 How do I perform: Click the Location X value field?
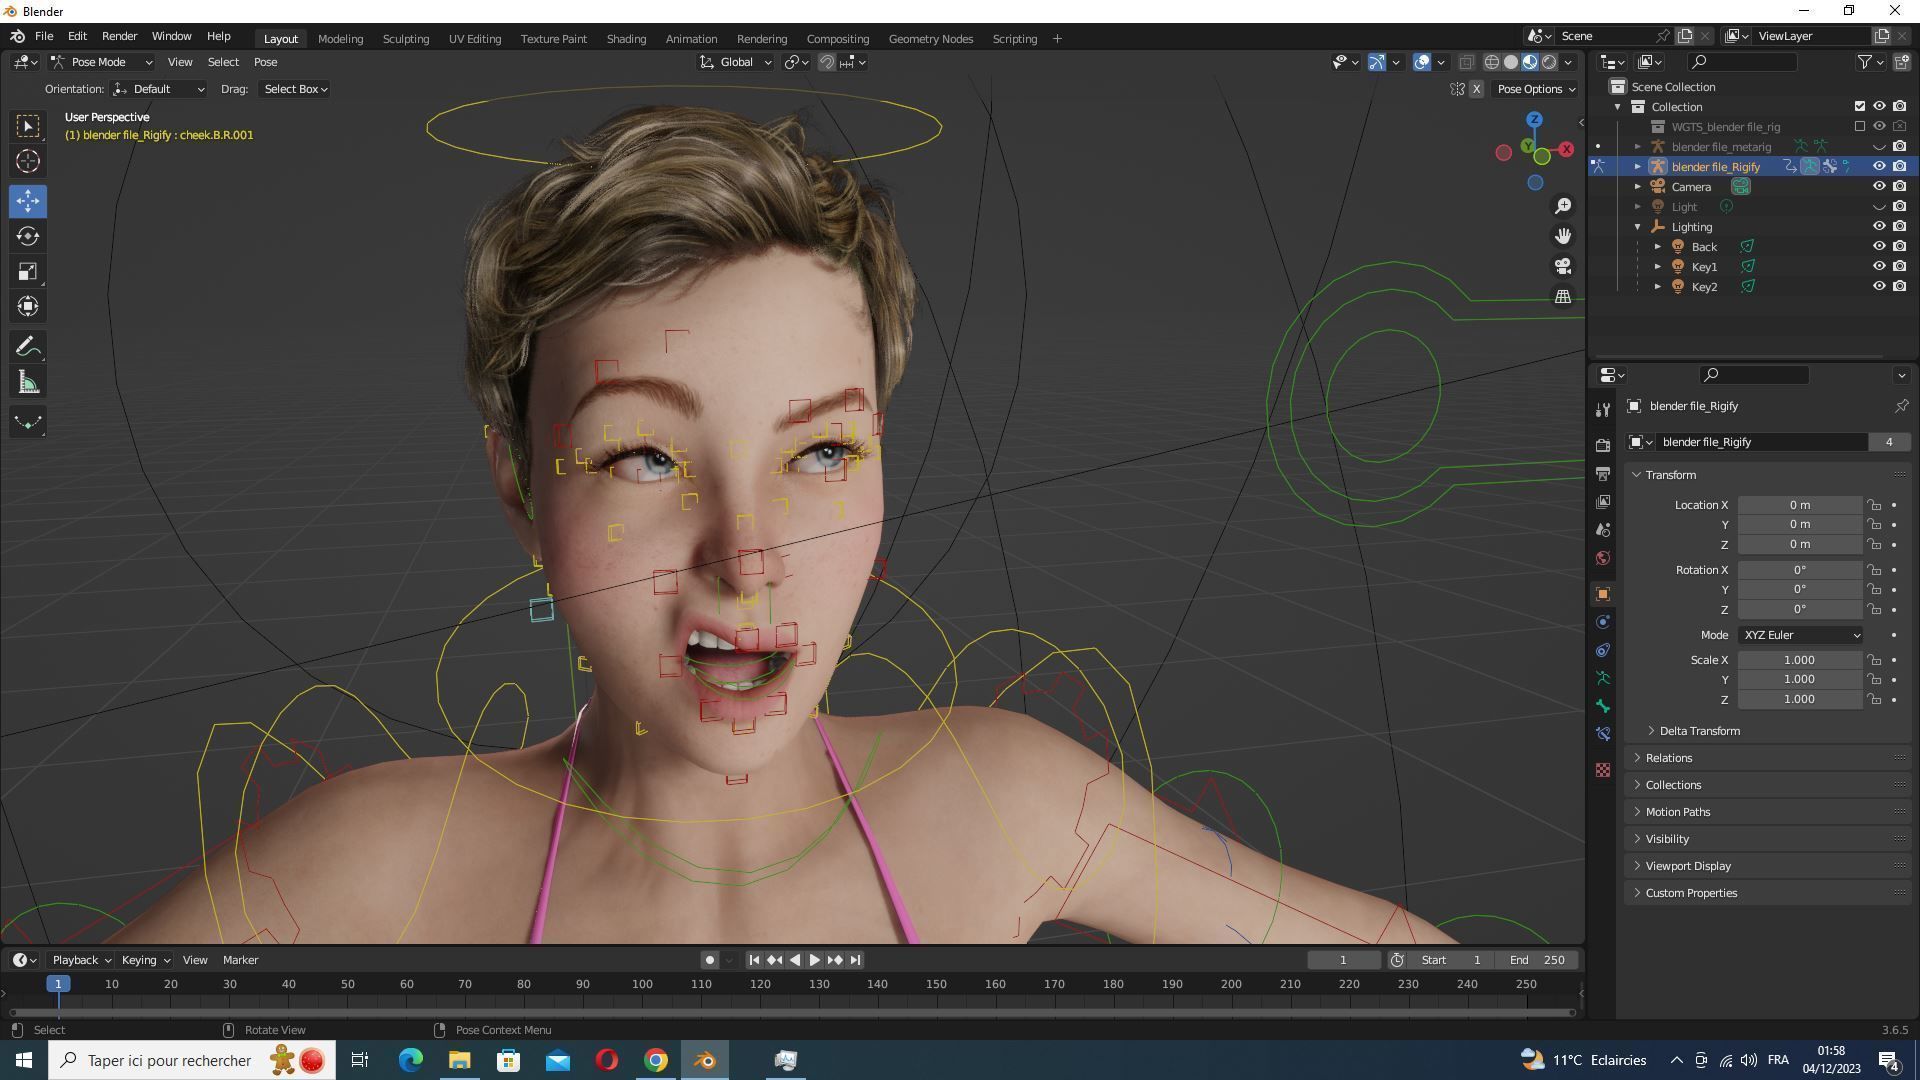pos(1799,505)
